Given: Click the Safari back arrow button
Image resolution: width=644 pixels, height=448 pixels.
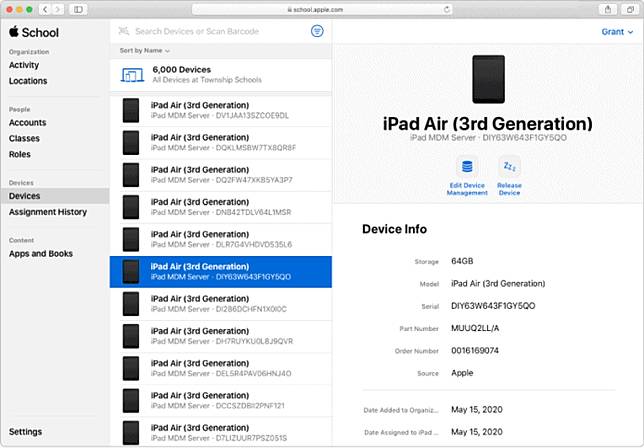Looking at the screenshot, I should [x=45, y=9].
